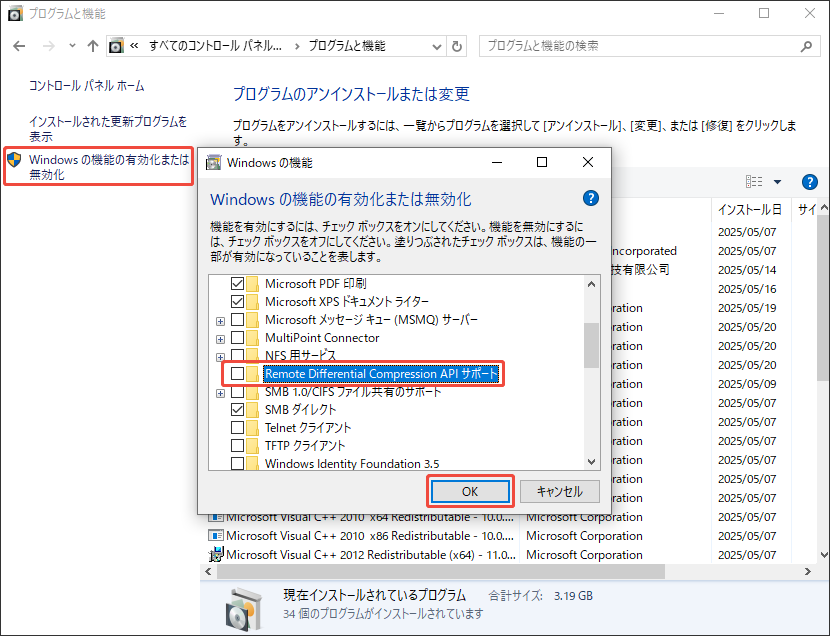
Task: Toggle Microsoft メッセージ キュー (MSMQ) サーバー checkbox
Action: coord(237,320)
